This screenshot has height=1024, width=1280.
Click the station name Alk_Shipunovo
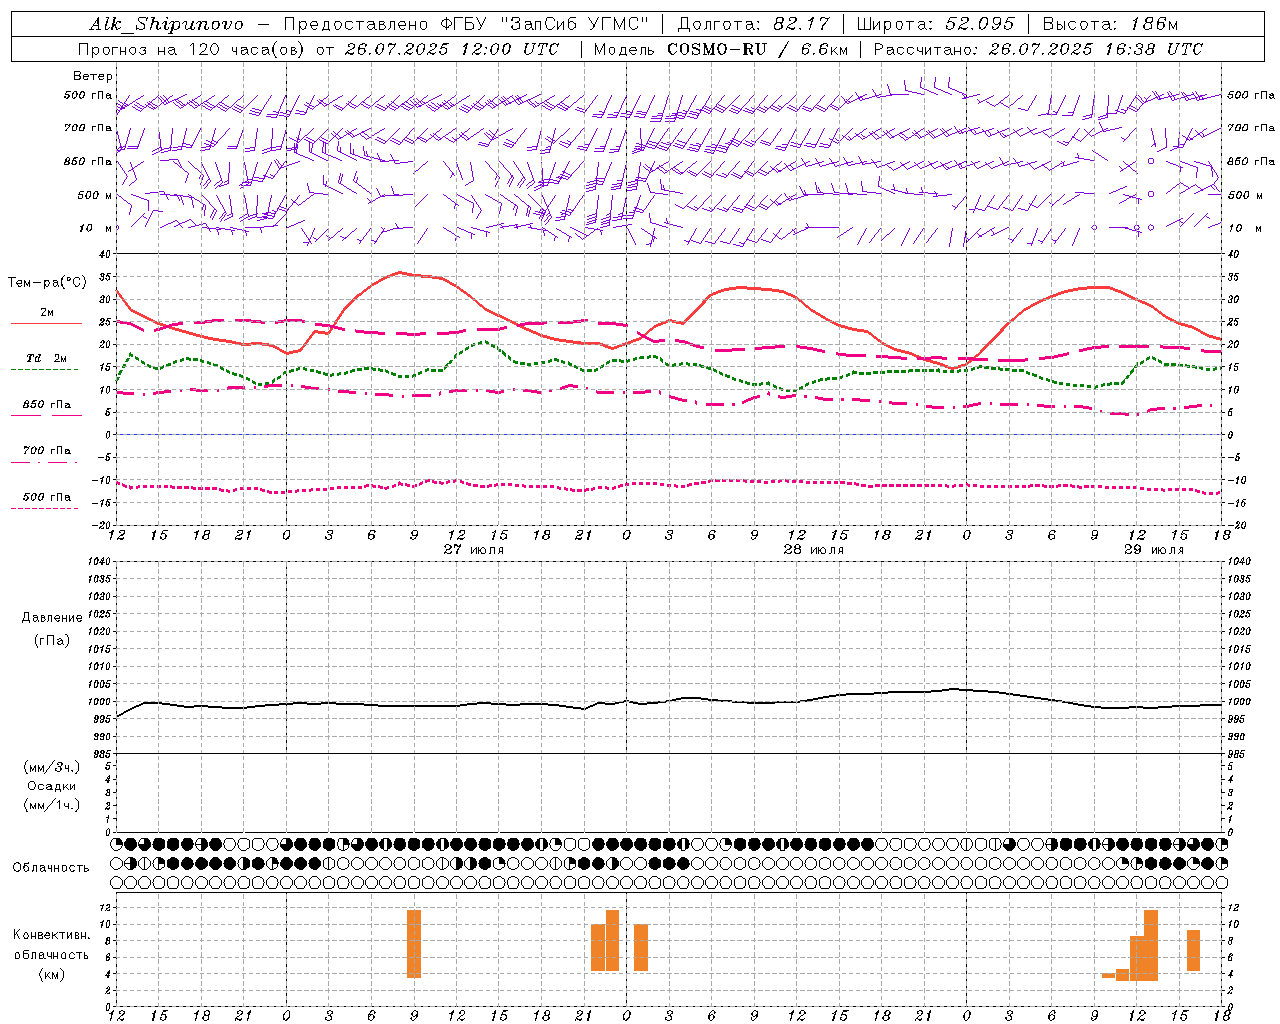[x=166, y=24]
